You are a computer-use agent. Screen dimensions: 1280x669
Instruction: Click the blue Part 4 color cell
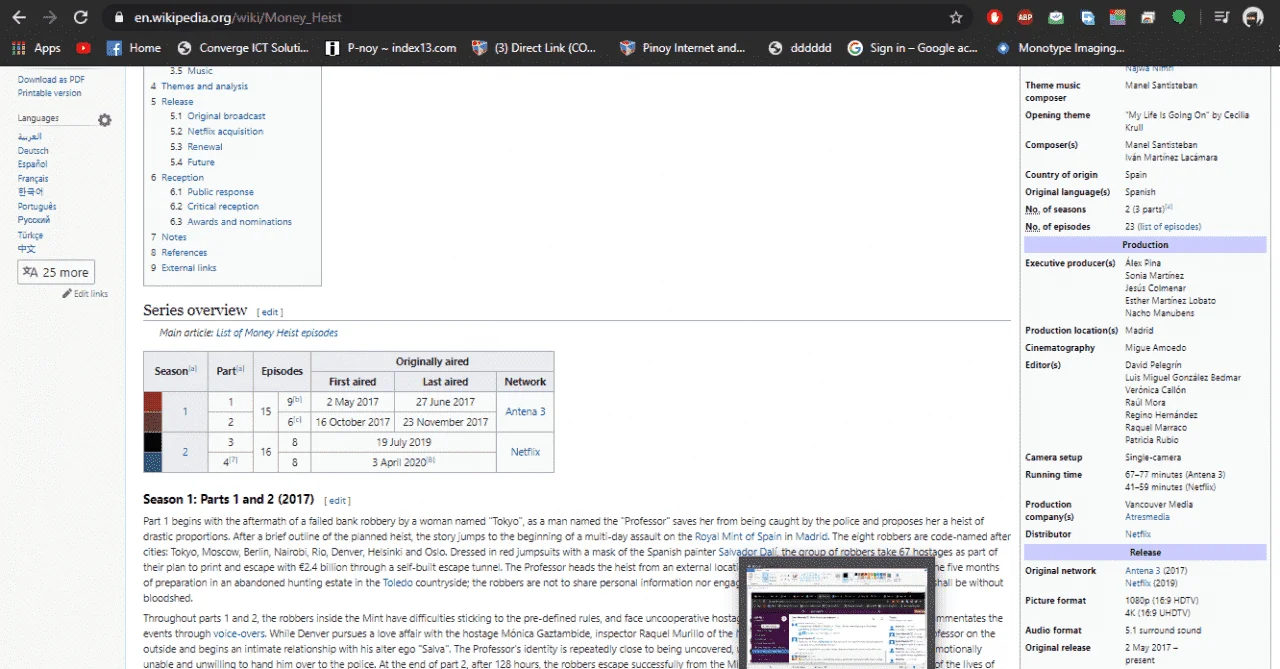click(152, 462)
